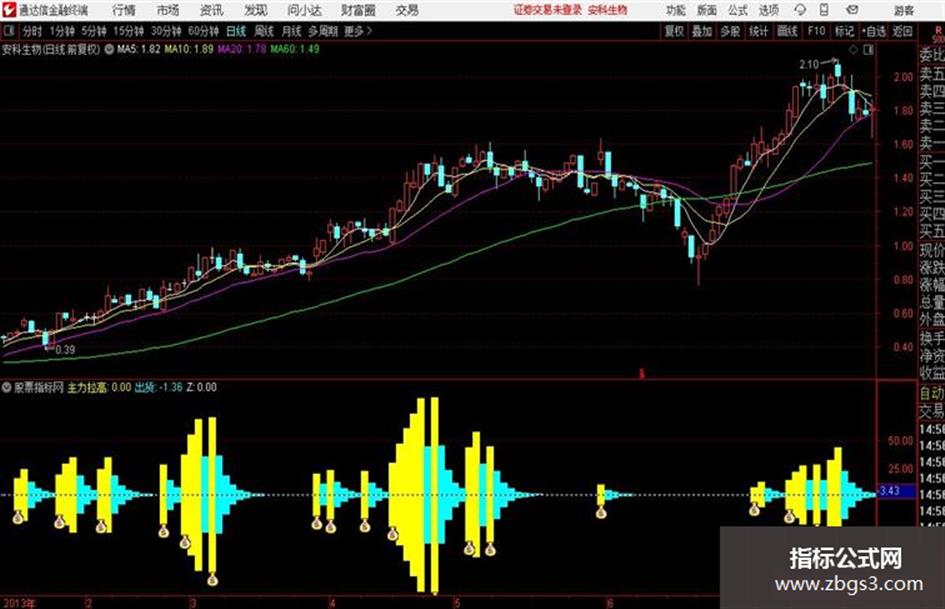Switch to 5分钟 period
This screenshot has height=609, width=945.
[x=93, y=31]
